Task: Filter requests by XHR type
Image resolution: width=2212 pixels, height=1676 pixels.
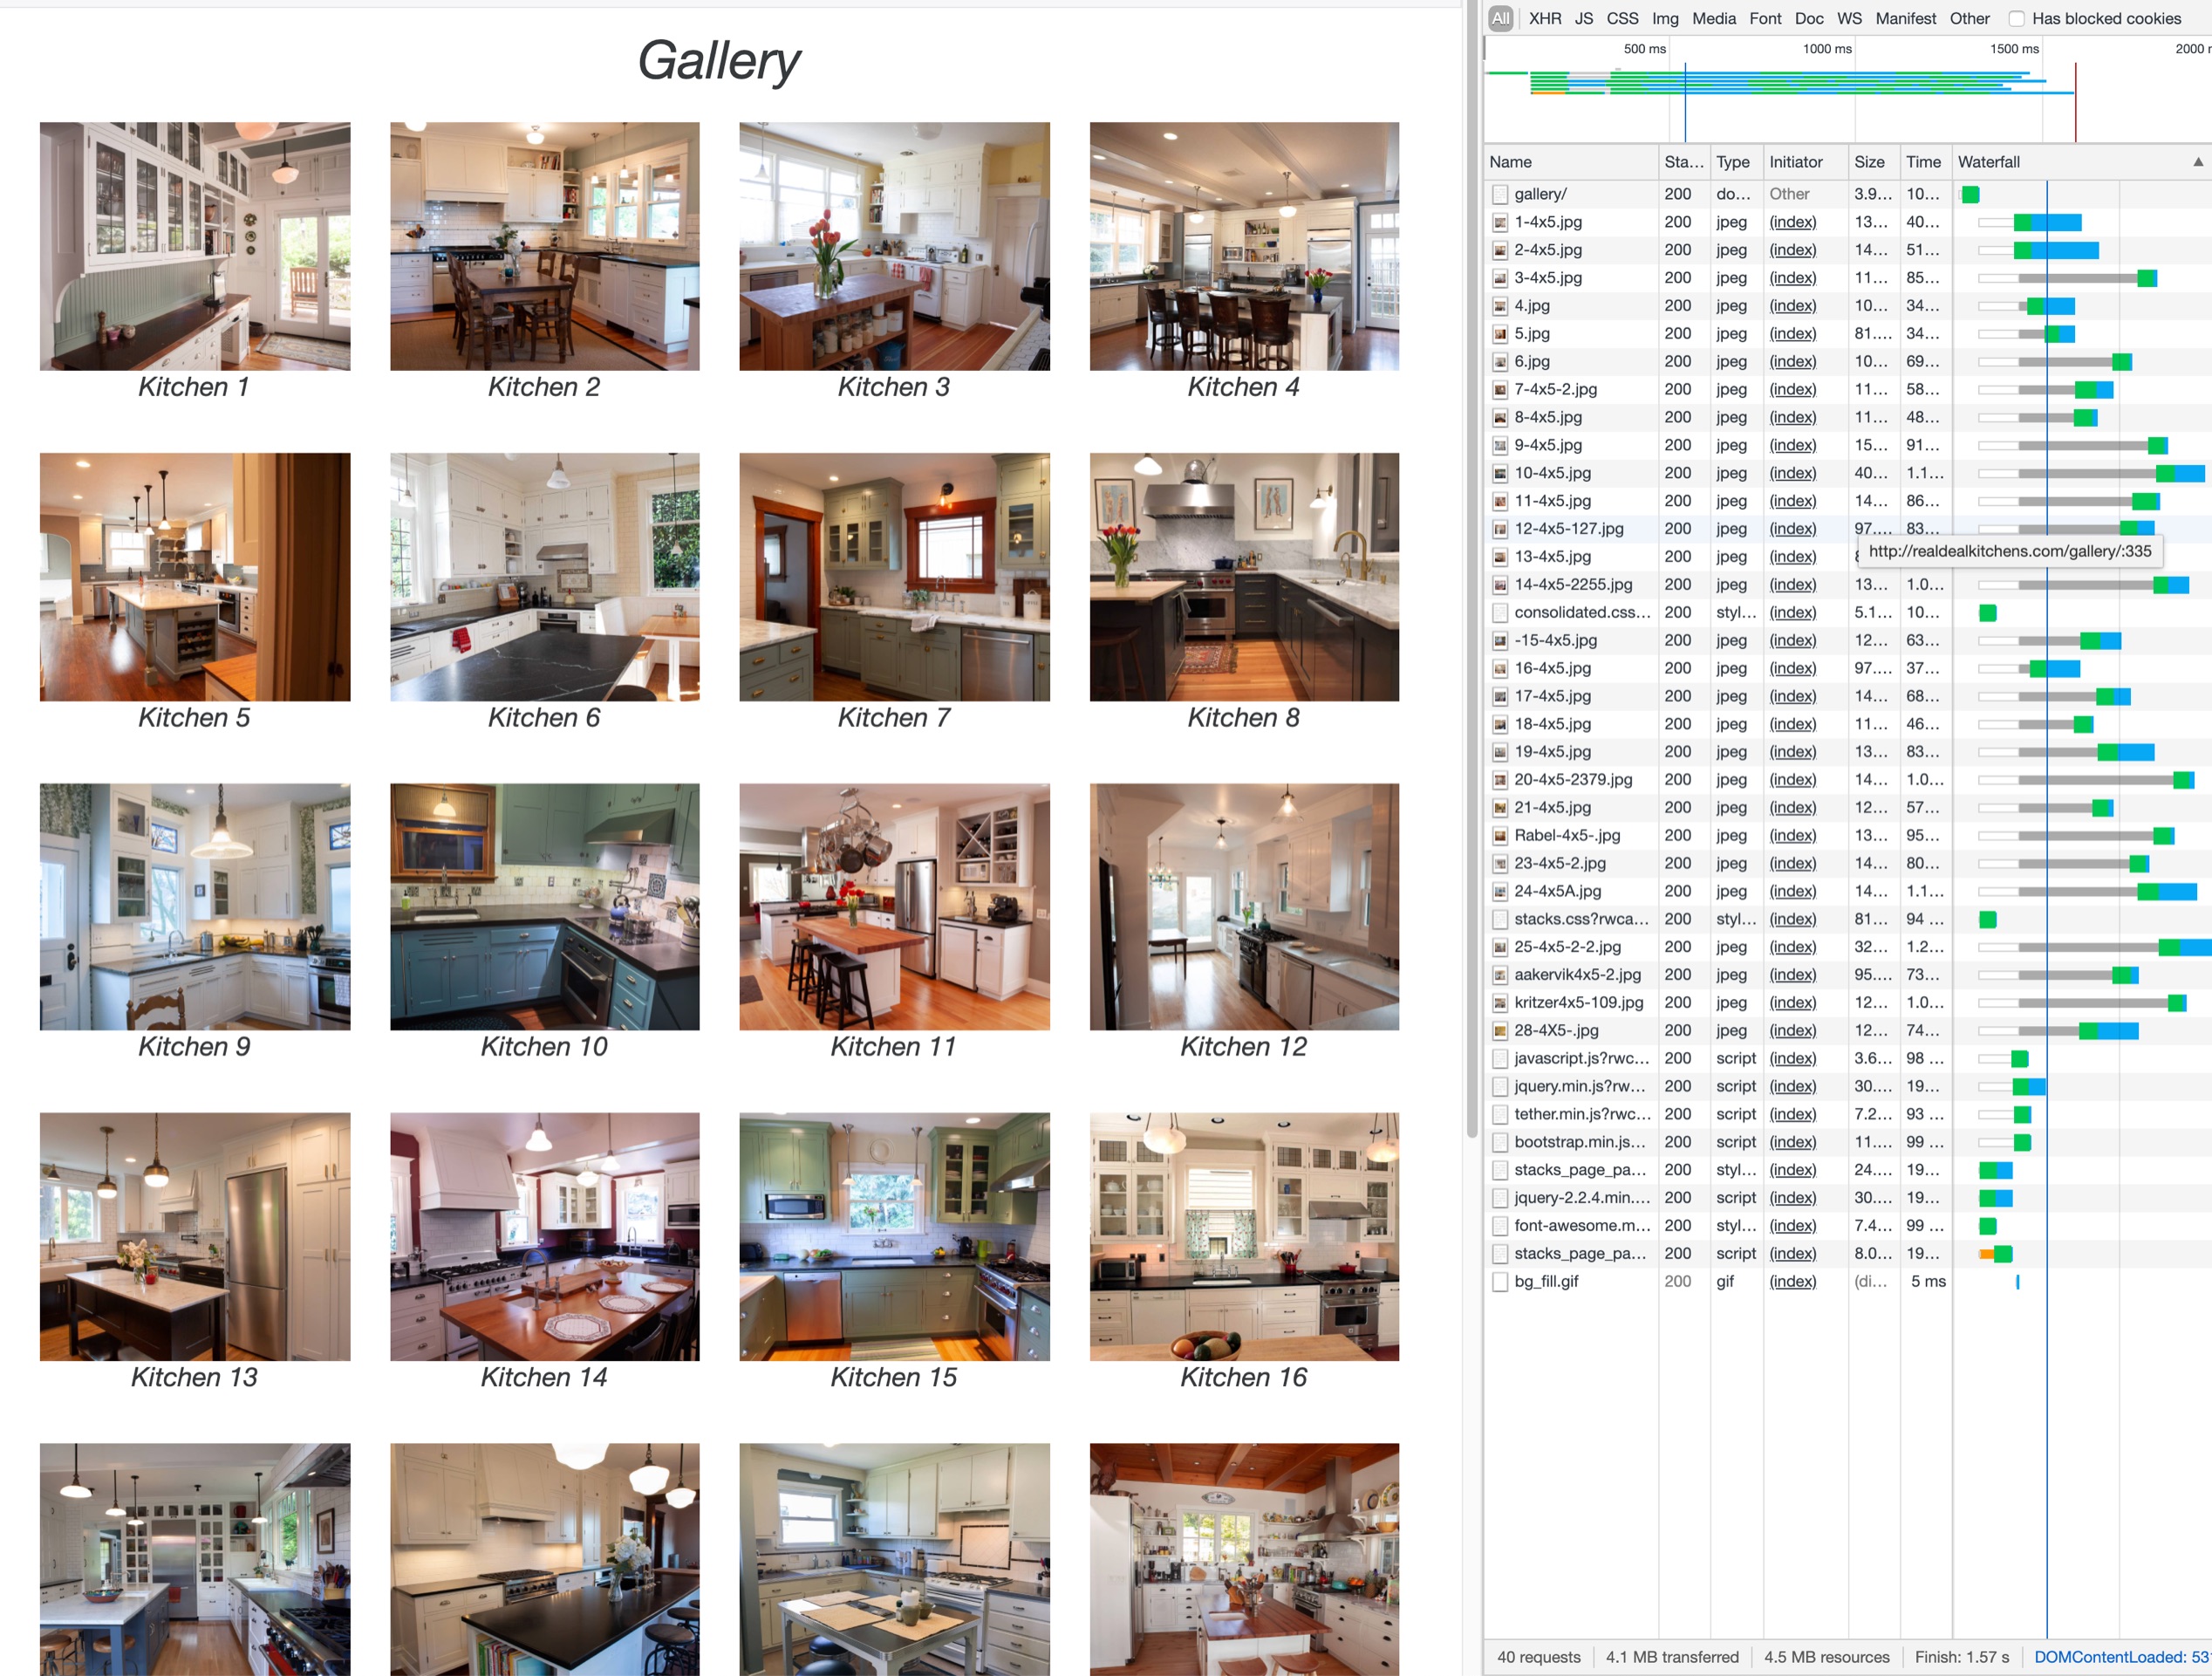Action: (1544, 18)
